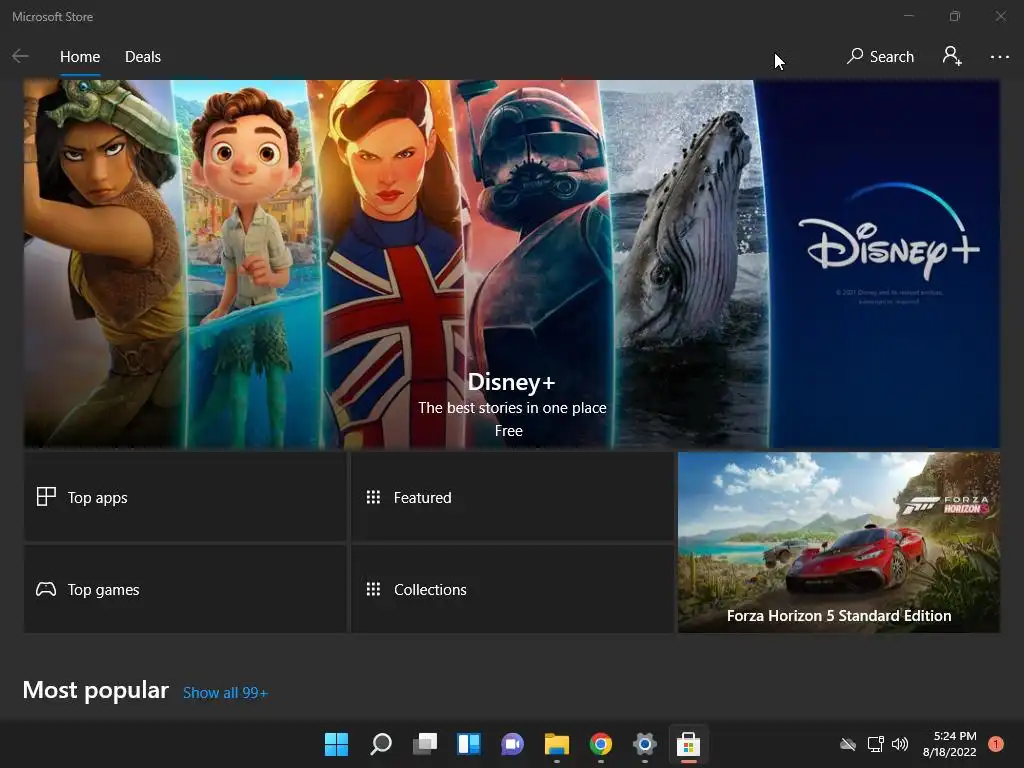Go back with the back arrow
This screenshot has width=1024, height=768.
pyautogui.click(x=20, y=57)
